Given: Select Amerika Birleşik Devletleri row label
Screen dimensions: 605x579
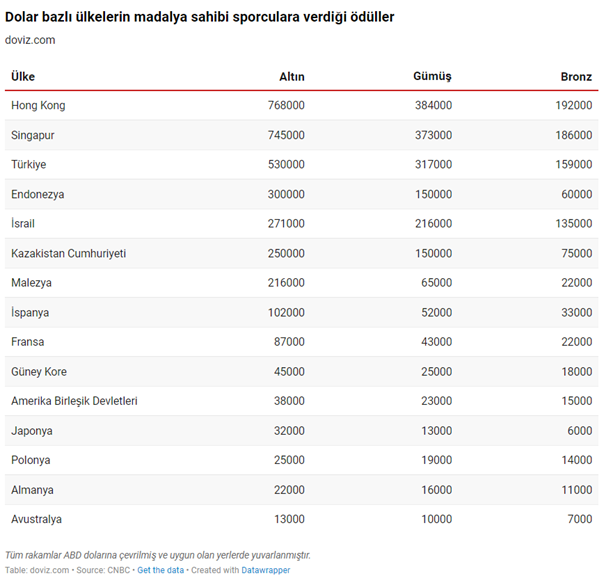Looking at the screenshot, I should (74, 401).
